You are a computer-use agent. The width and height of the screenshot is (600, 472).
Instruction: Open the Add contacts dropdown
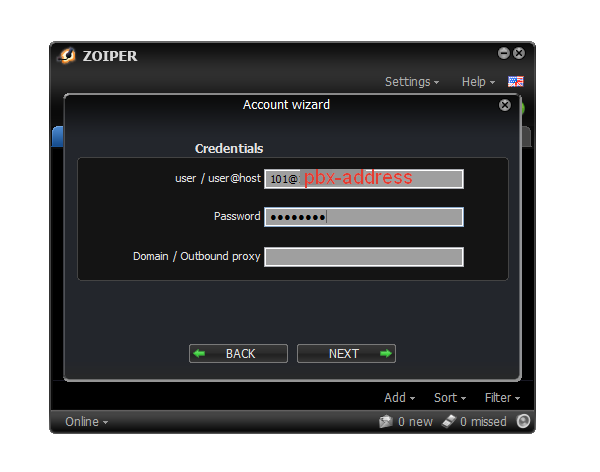point(400,398)
